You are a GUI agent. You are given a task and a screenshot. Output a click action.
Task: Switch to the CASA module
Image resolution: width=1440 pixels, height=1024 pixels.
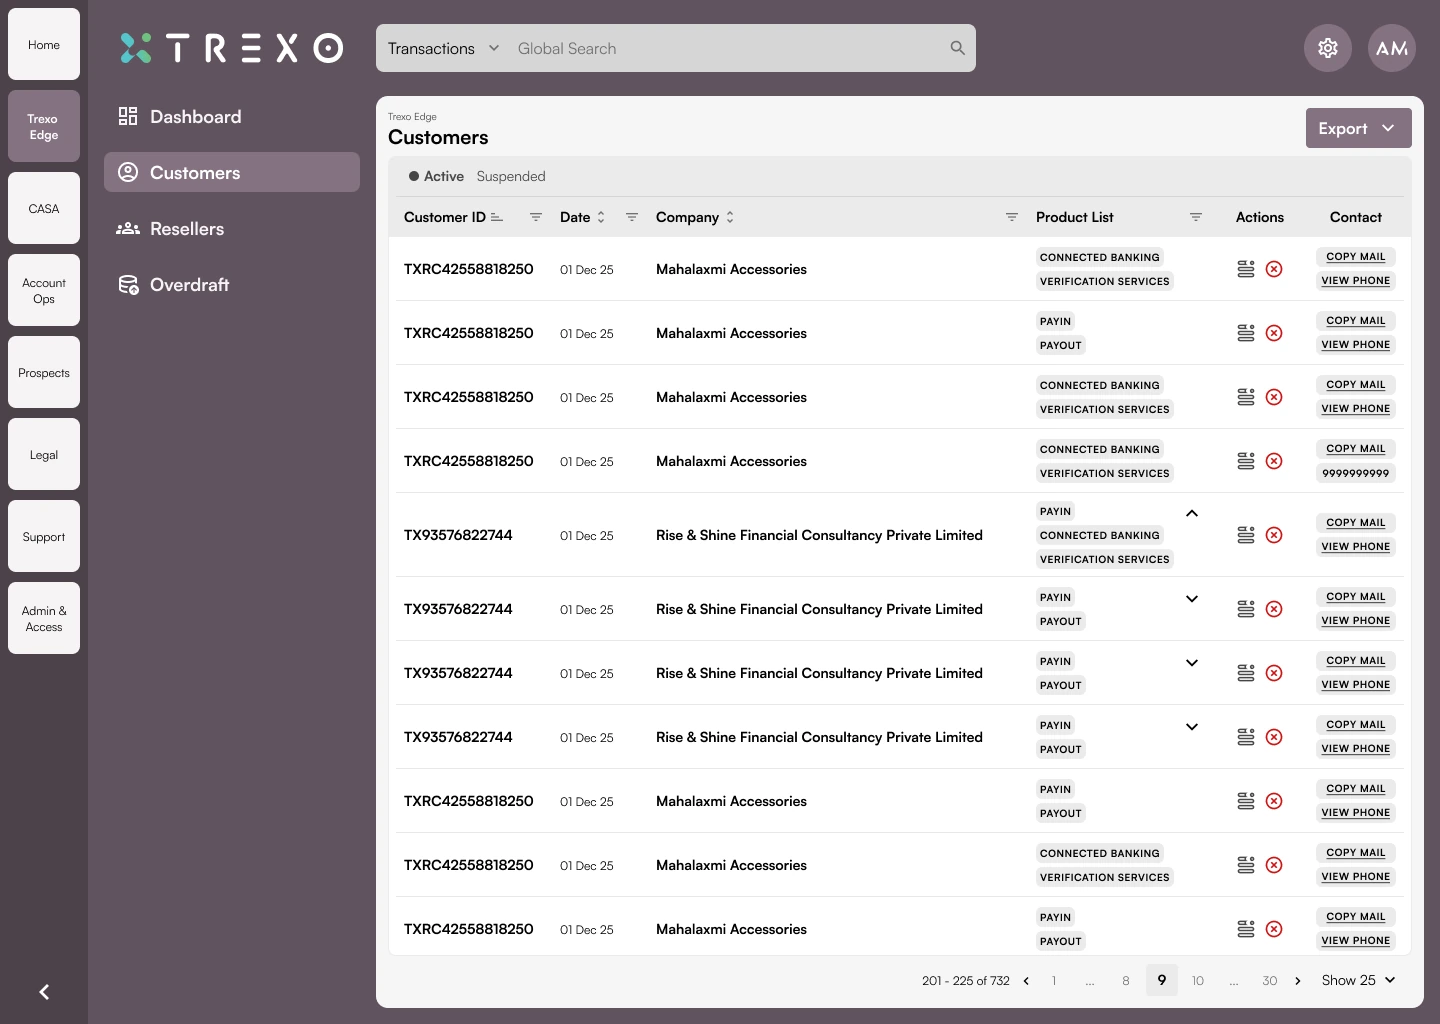pyautogui.click(x=44, y=208)
